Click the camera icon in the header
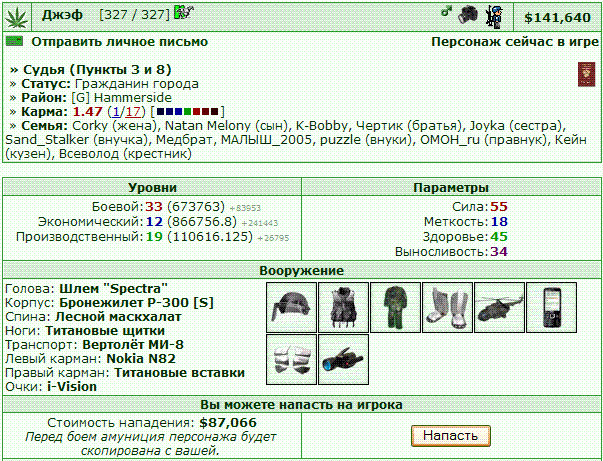The image size is (603, 461). point(468,15)
